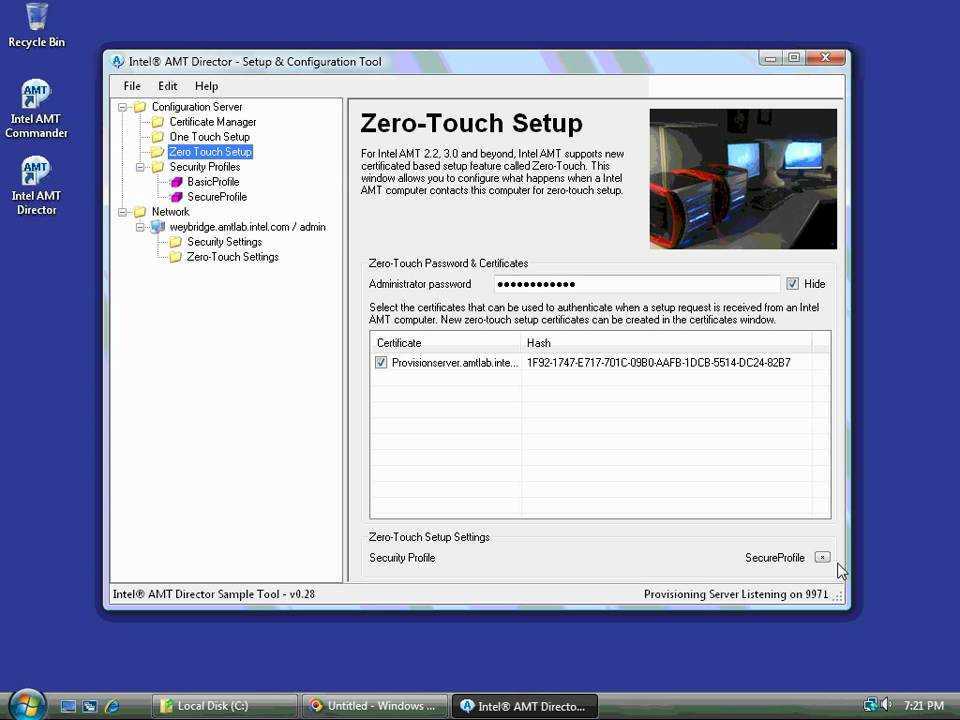Collapse the Network tree node
This screenshot has height=720, width=960.
(122, 212)
